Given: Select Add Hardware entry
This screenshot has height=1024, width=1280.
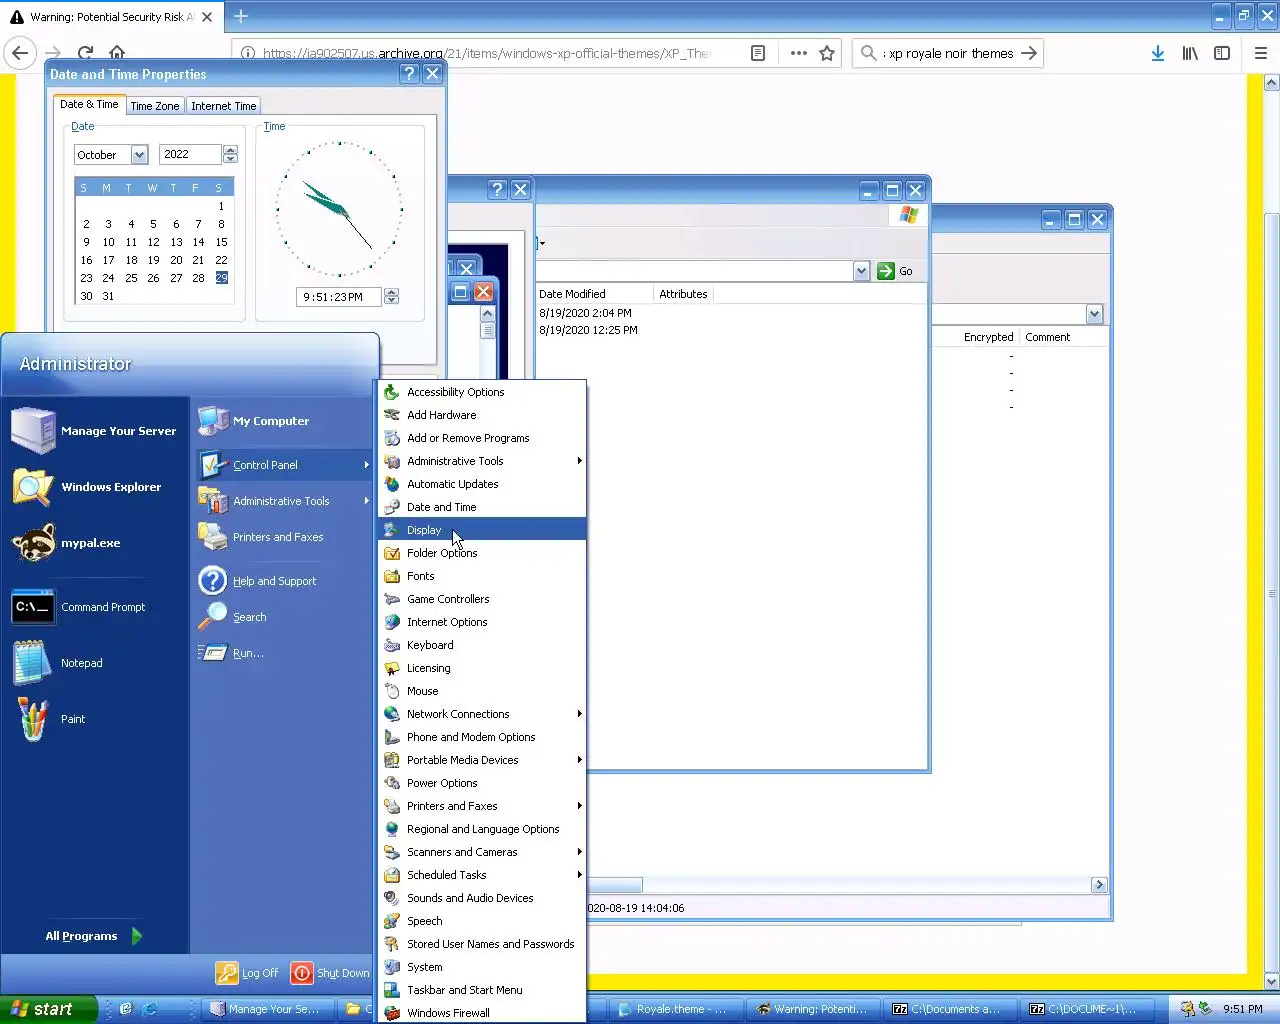Looking at the screenshot, I should pyautogui.click(x=483, y=415).
